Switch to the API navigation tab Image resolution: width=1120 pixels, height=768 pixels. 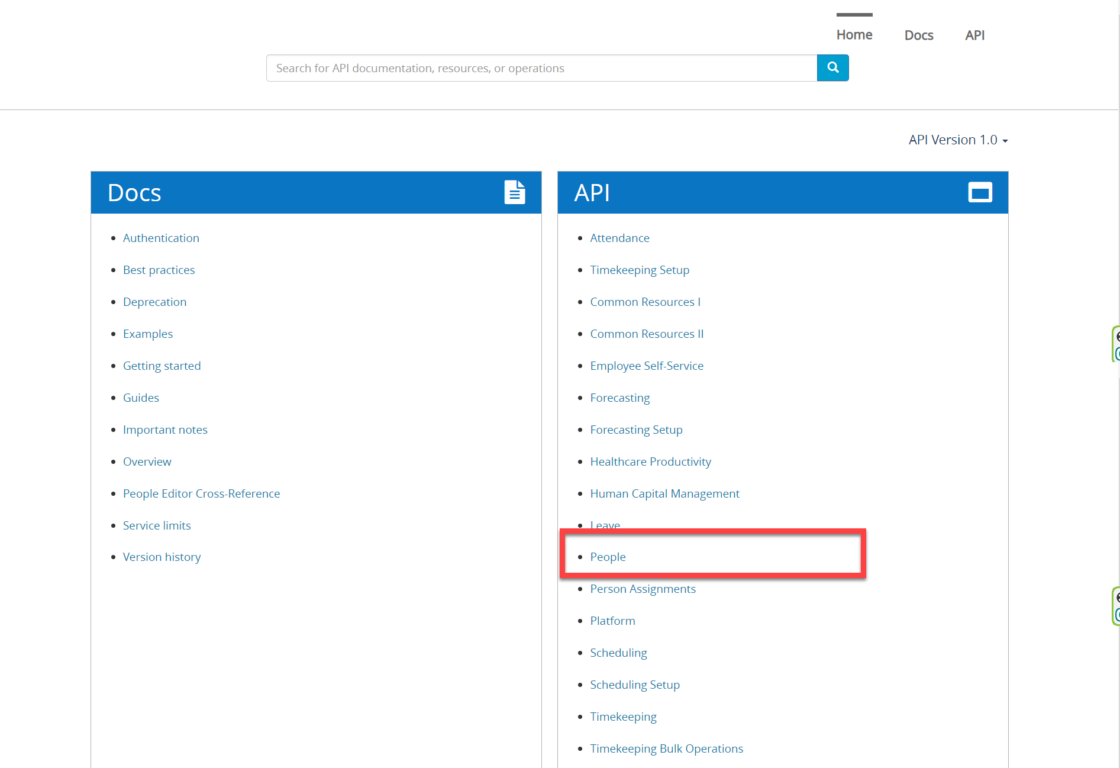974,35
